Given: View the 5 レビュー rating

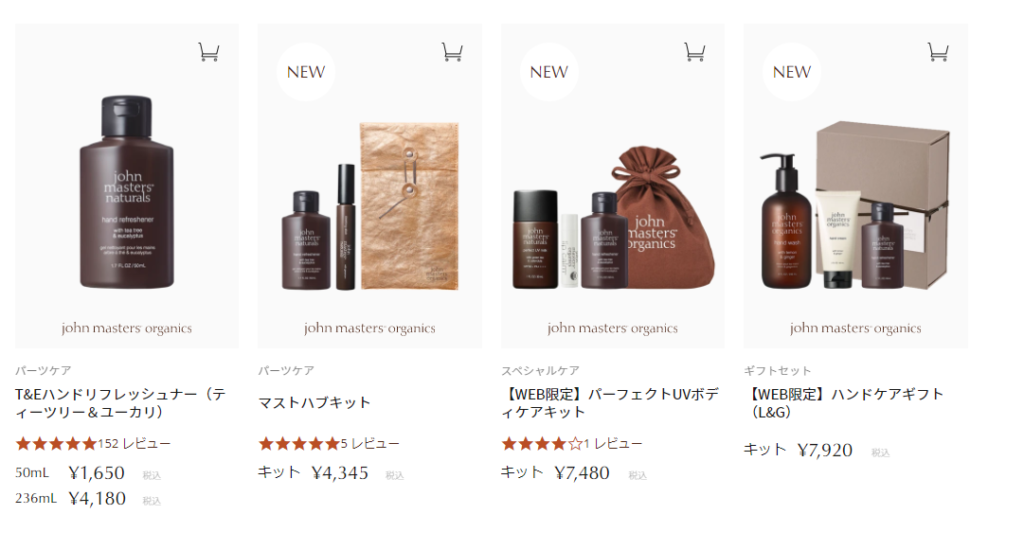Looking at the screenshot, I should 328,444.
